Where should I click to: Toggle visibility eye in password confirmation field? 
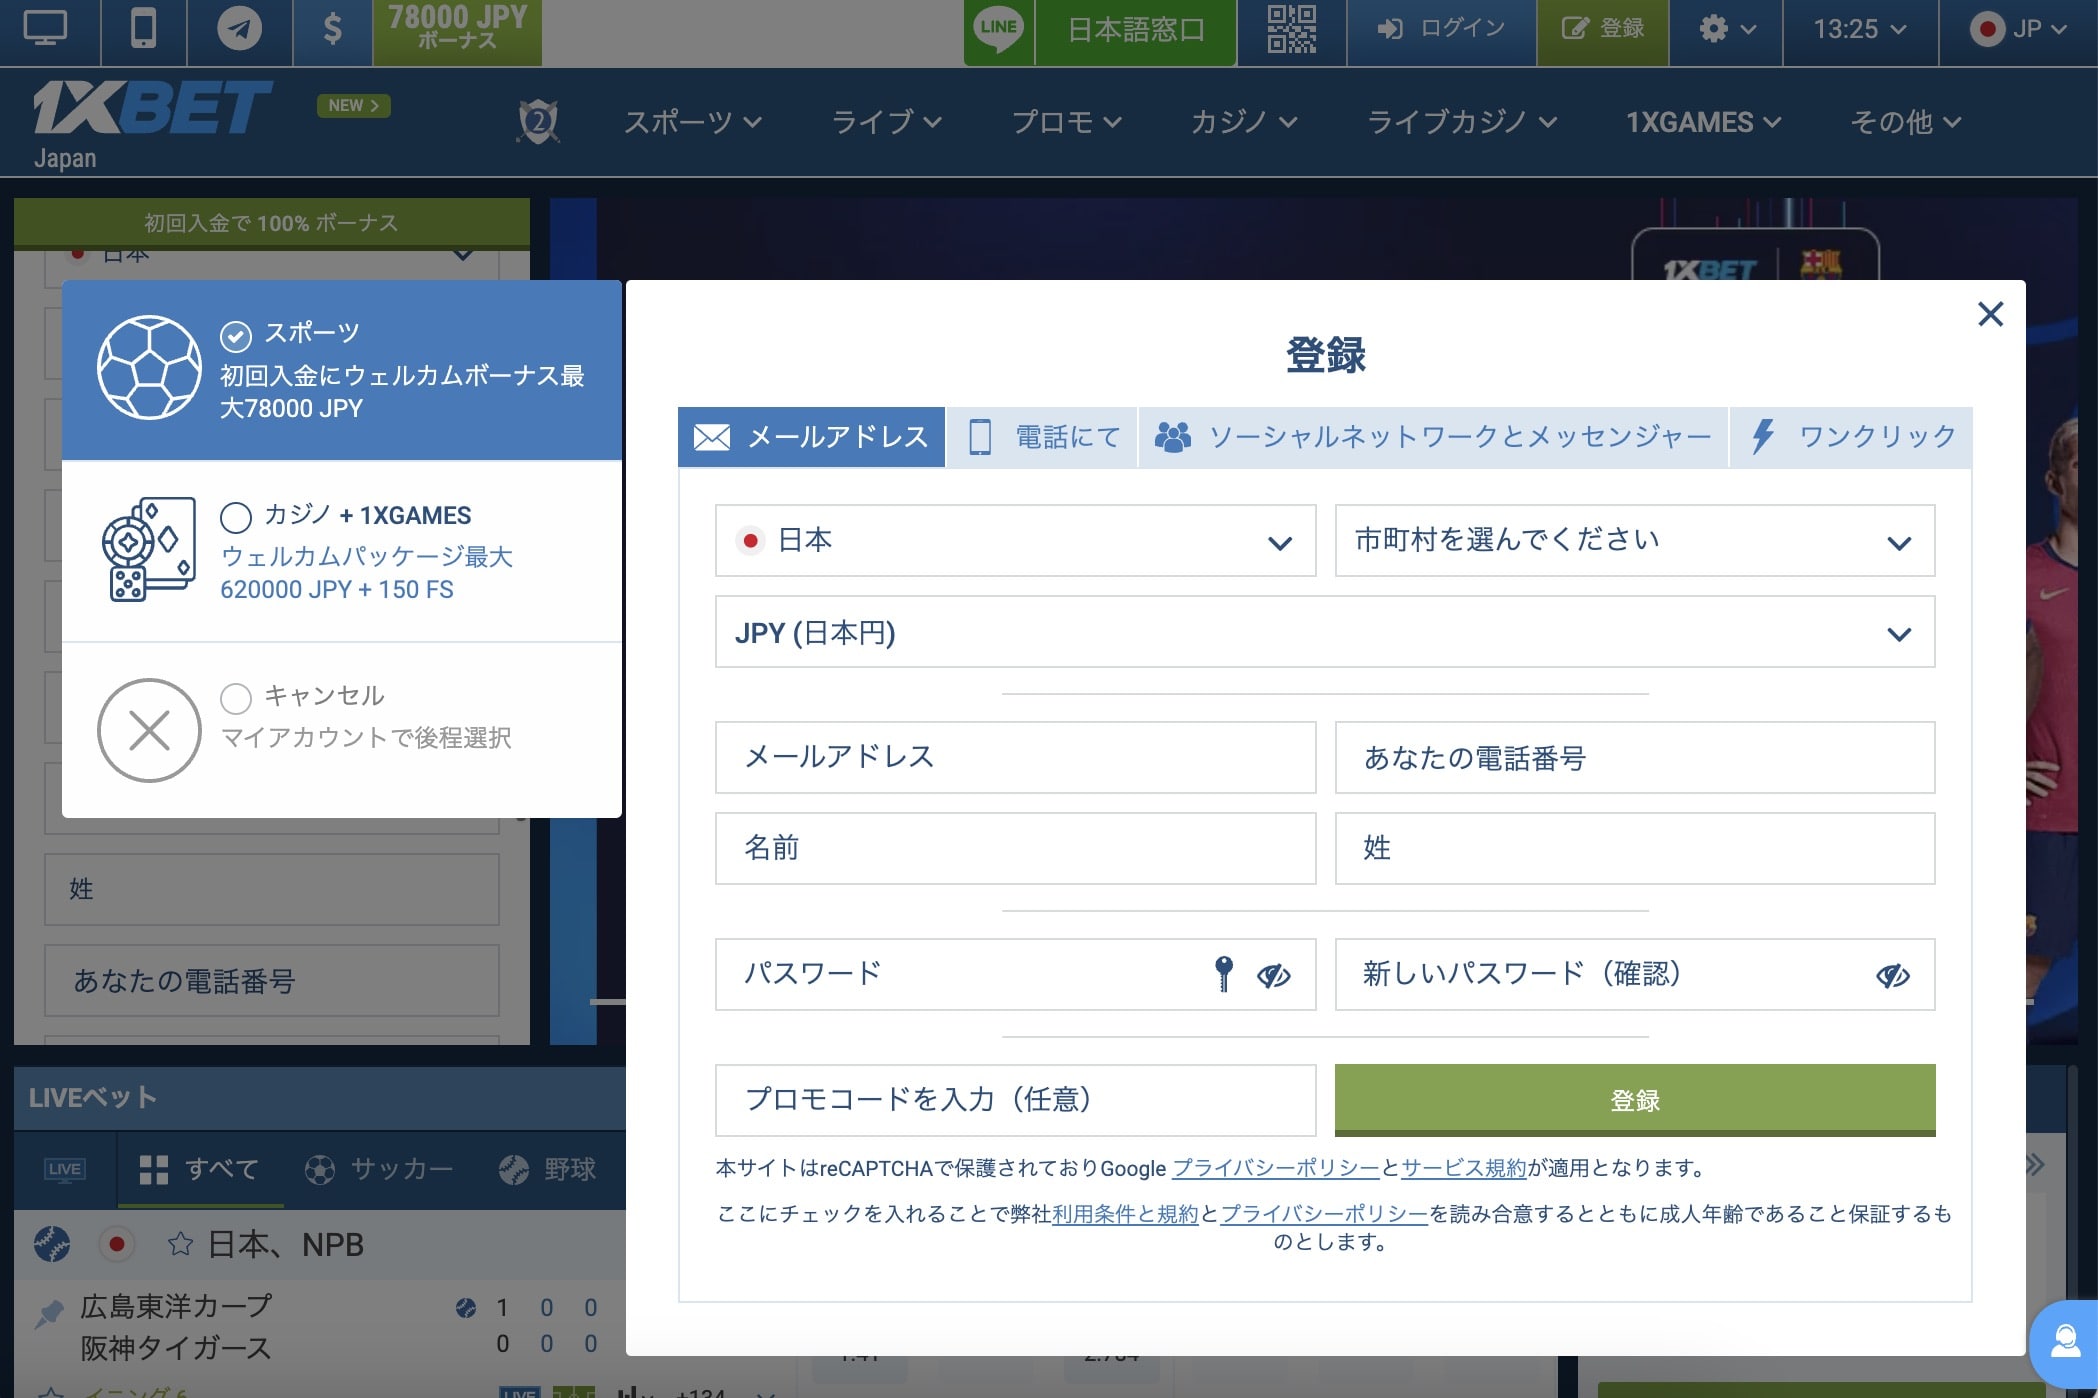(x=1892, y=975)
